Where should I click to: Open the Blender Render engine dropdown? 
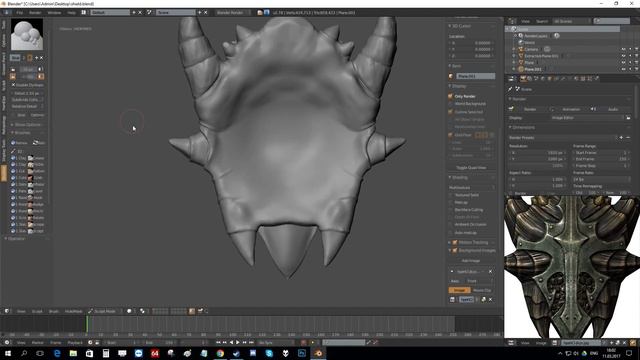point(233,13)
